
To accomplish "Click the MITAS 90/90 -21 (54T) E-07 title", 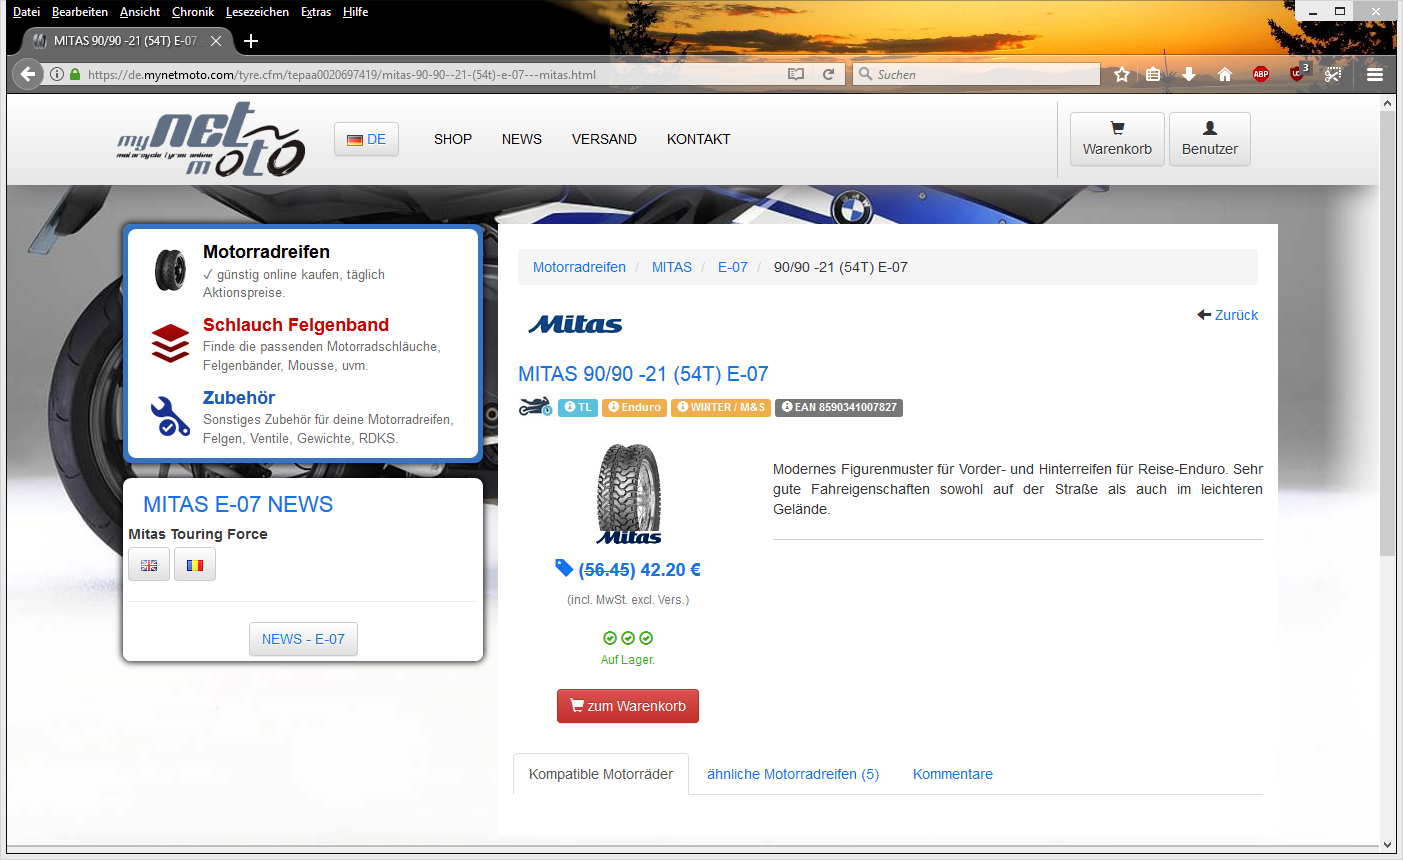I will 643,374.
